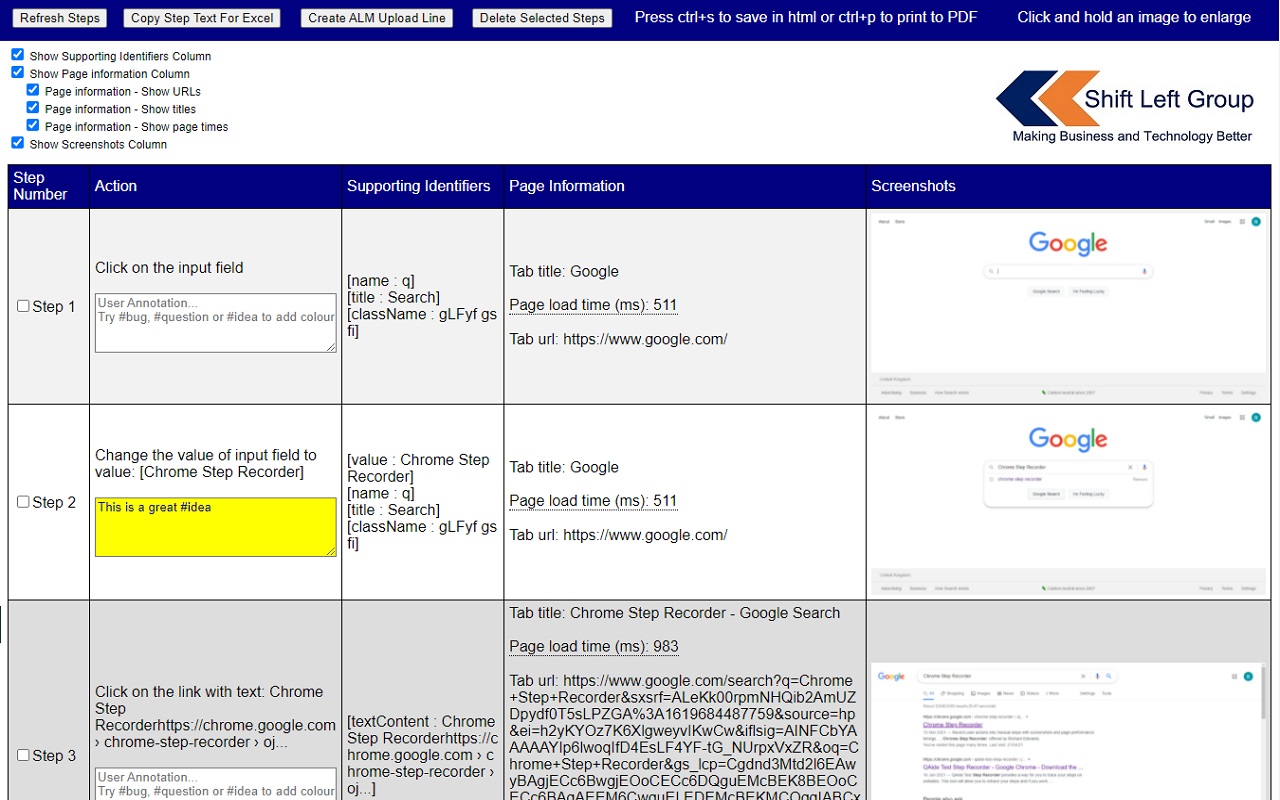Toggle Show Supporting Identifiers Column checkbox
This screenshot has height=800, width=1280.
(17, 55)
